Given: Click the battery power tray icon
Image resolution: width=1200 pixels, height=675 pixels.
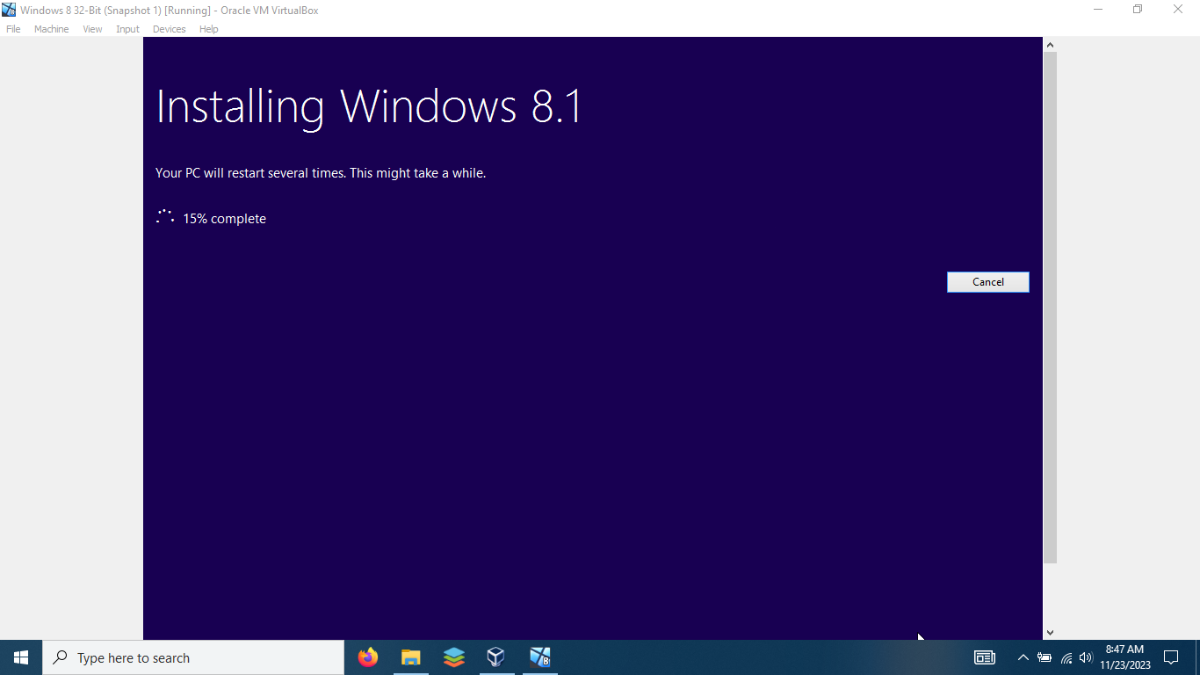Looking at the screenshot, I should (x=1044, y=657).
